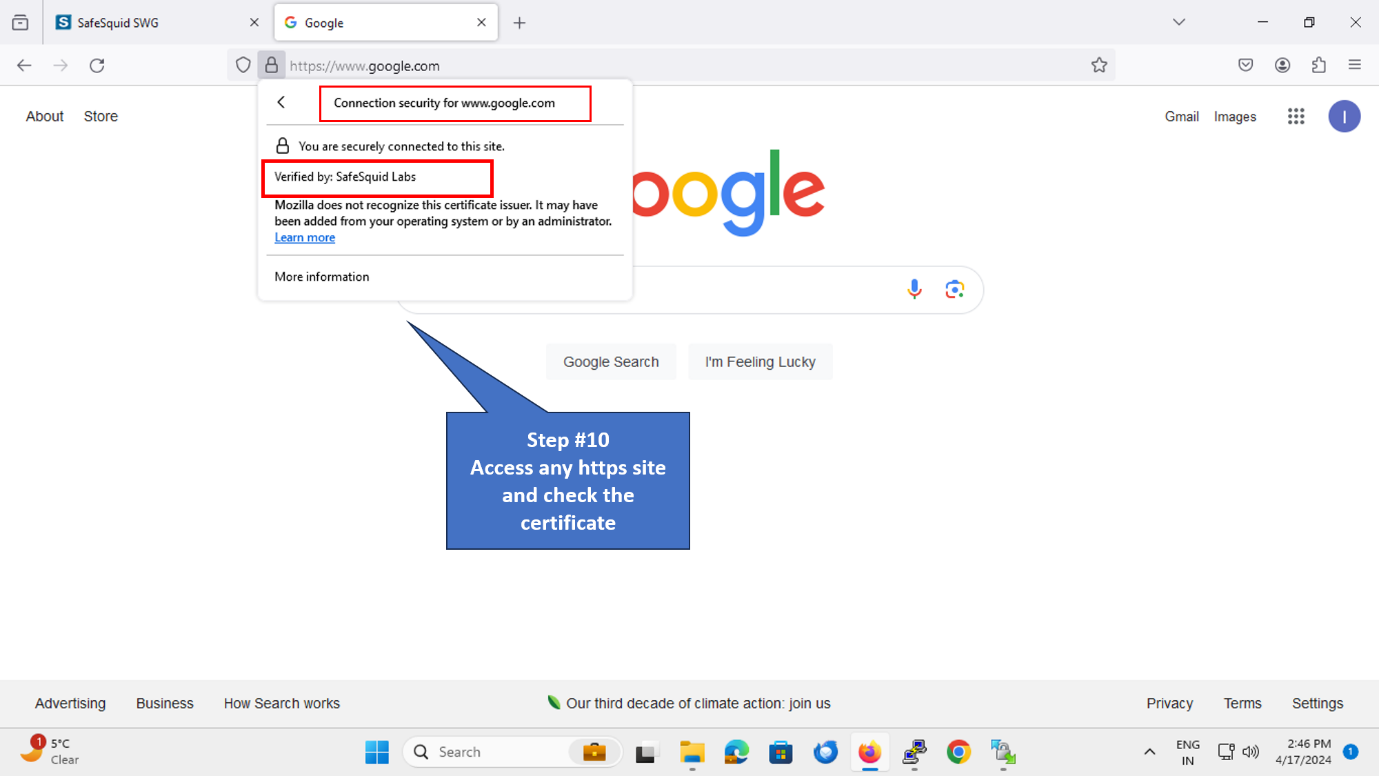
Task: Open the Save to Pocket icon
Action: (1245, 65)
